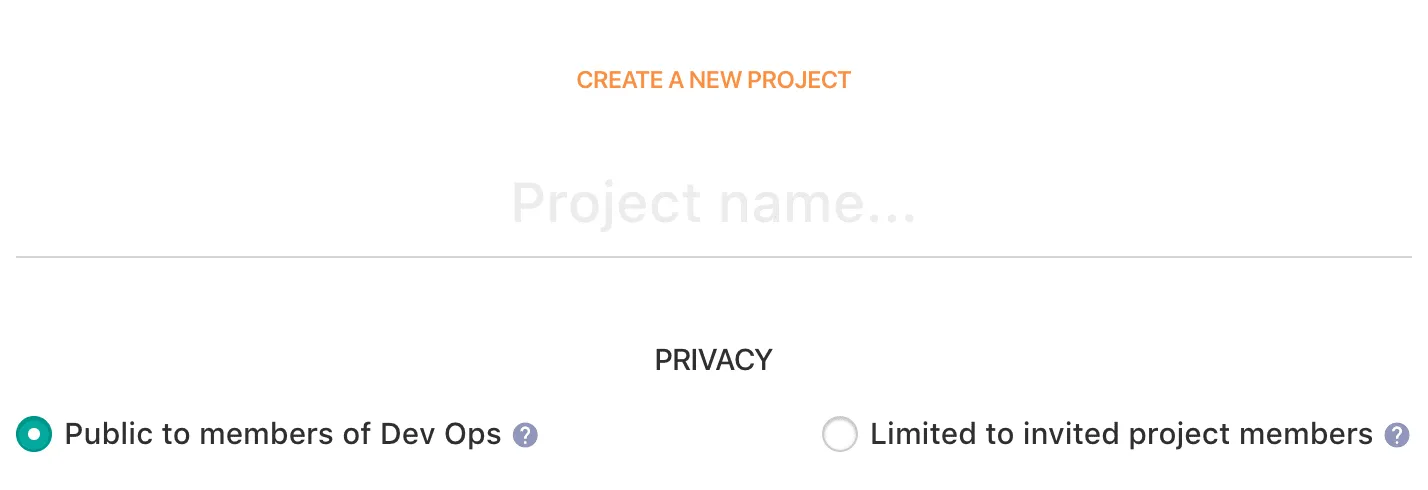Make the project private to invited members
The height and width of the screenshot is (490, 1428).
[839, 435]
